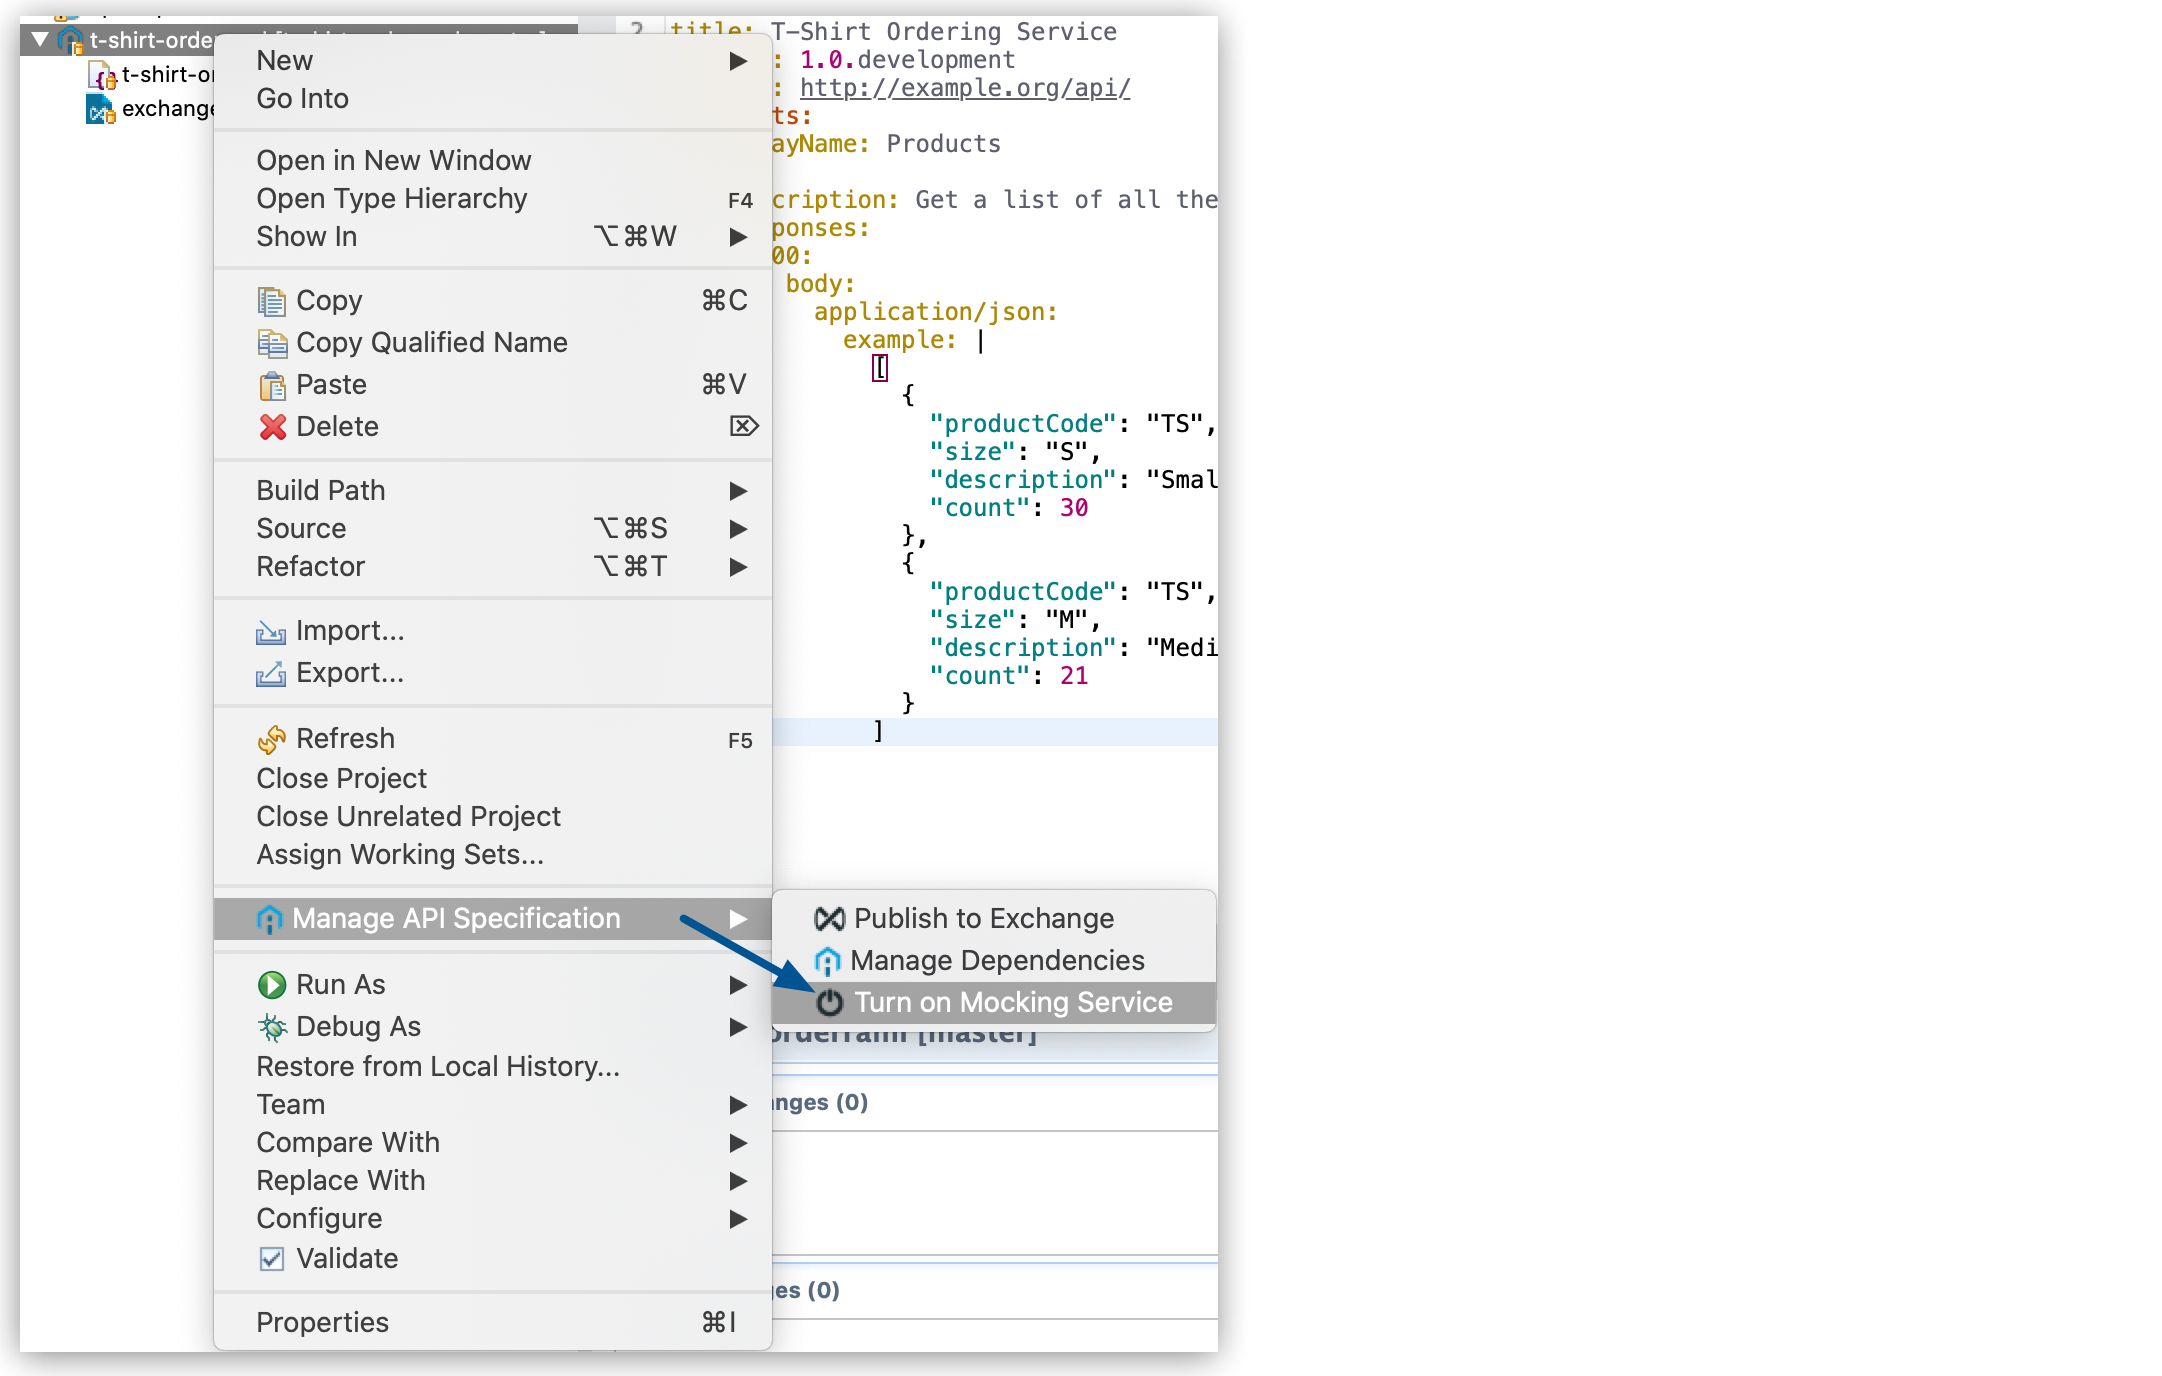This screenshot has height=1376, width=2162.
Task: Enable Publish to Exchange
Action: (x=982, y=917)
